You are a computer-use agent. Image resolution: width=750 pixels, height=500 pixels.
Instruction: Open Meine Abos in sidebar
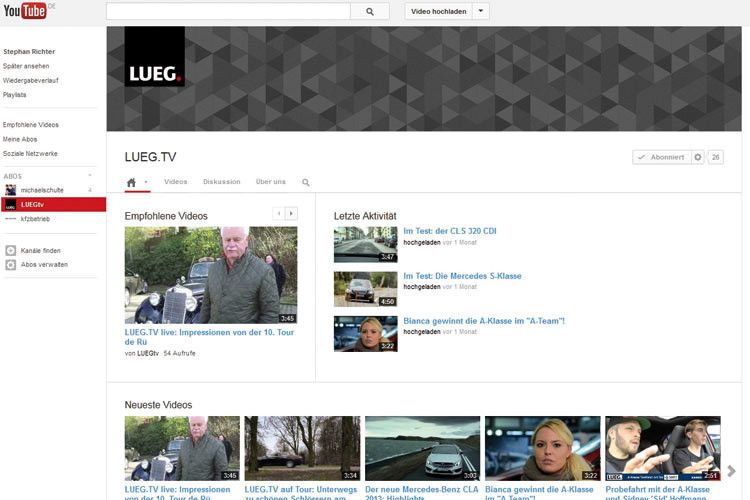20,139
